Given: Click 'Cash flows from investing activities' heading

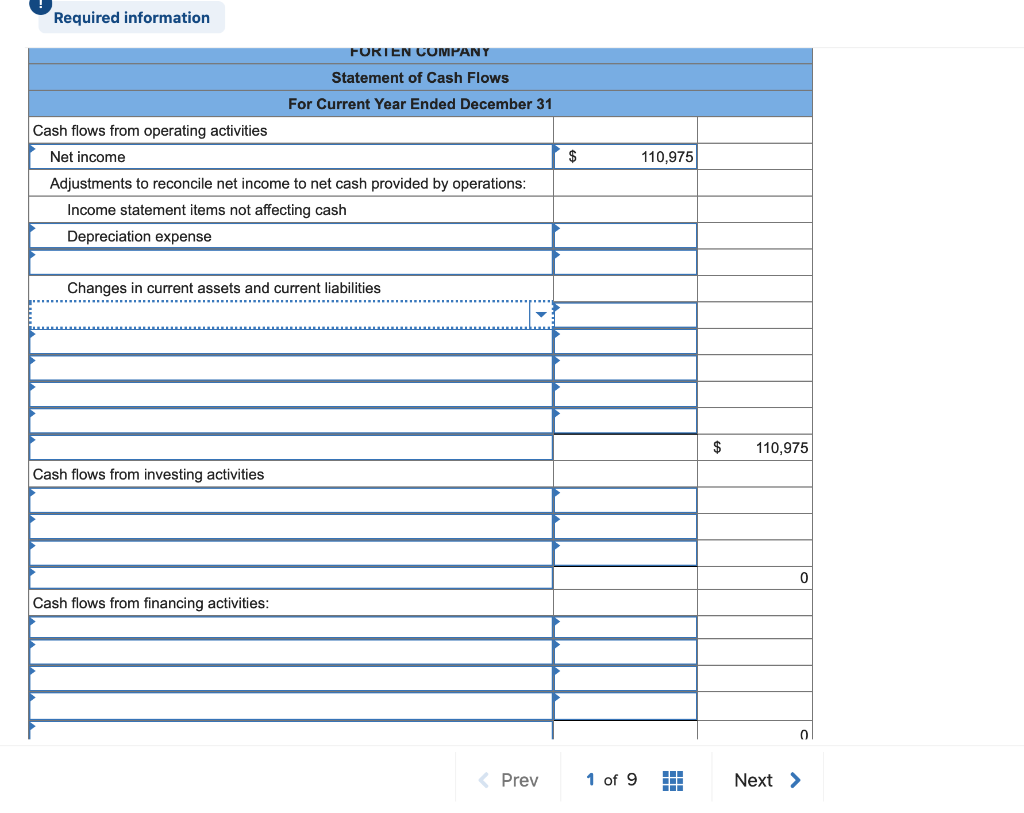Looking at the screenshot, I should click(148, 474).
